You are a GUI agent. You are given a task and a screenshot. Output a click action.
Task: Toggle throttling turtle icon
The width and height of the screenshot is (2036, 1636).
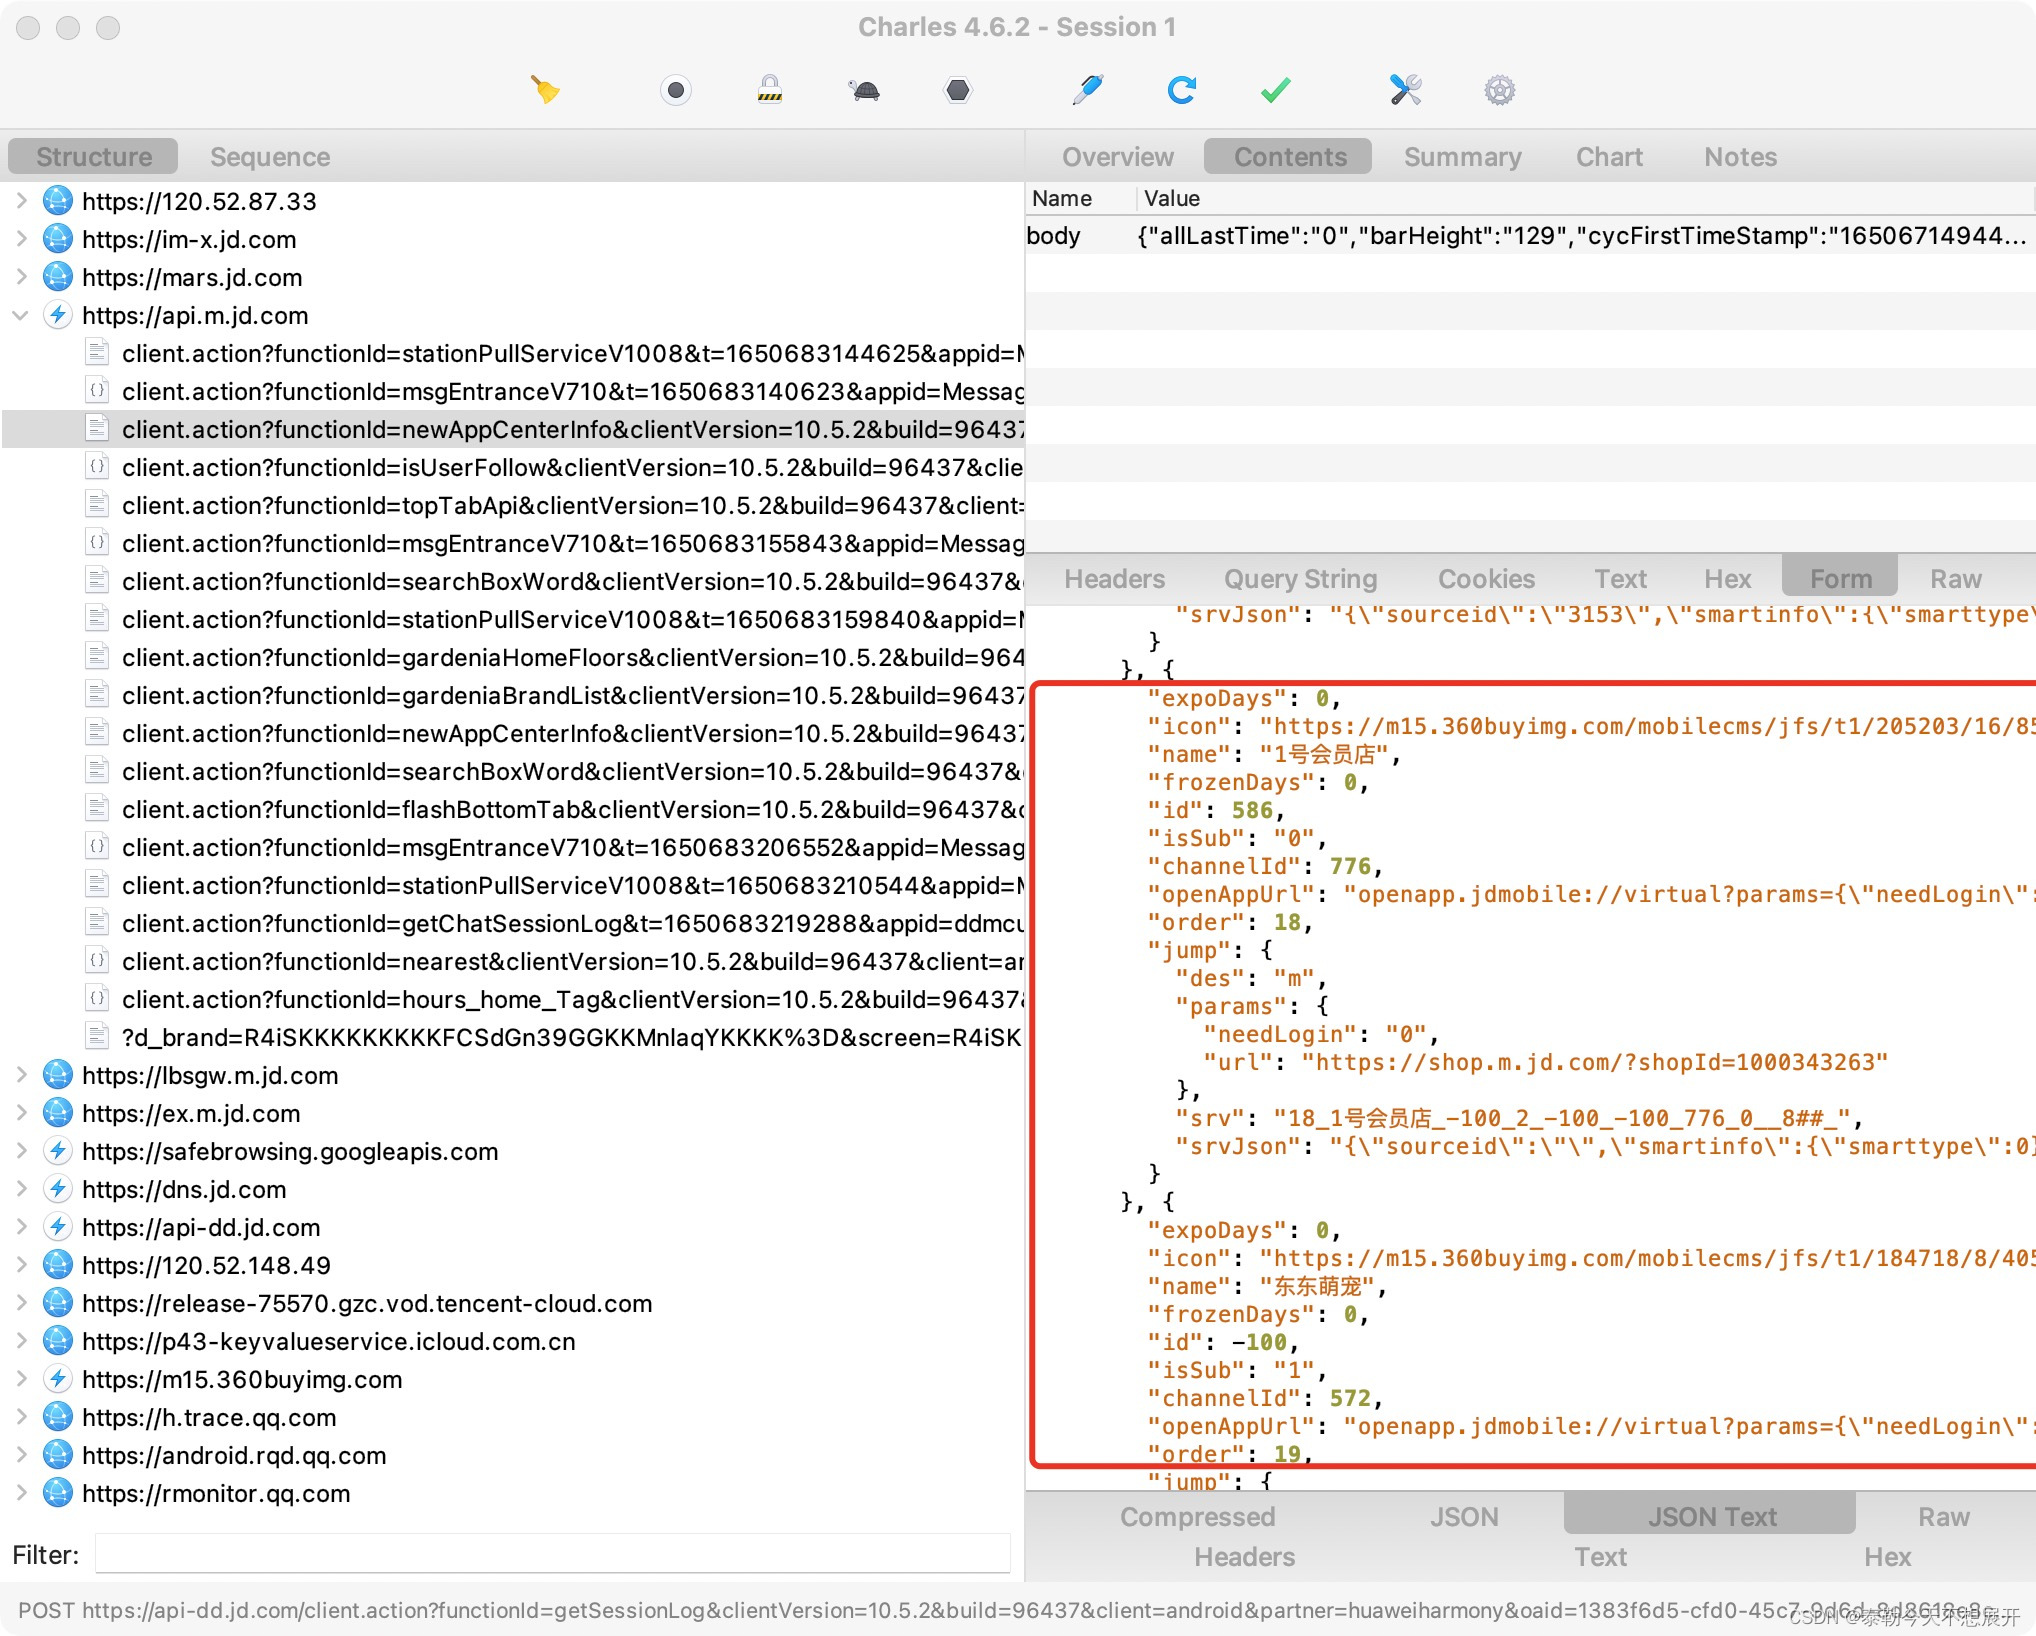click(864, 90)
